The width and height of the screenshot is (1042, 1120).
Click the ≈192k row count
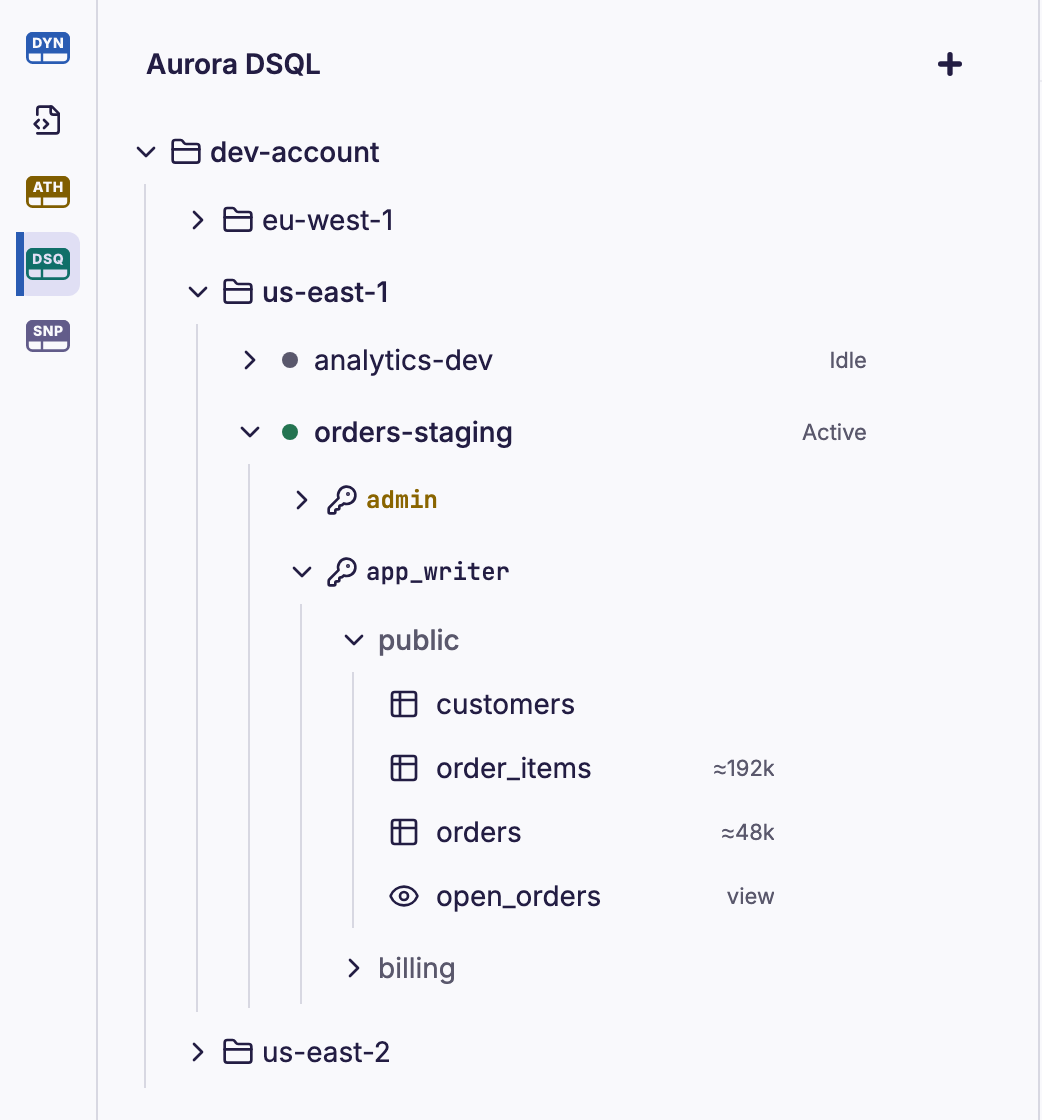743,769
